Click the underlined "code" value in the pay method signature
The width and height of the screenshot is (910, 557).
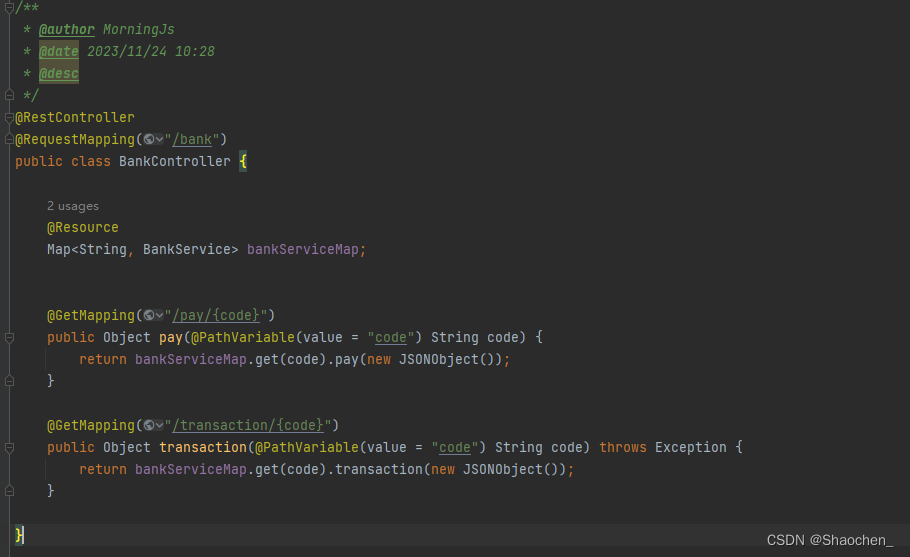391,337
